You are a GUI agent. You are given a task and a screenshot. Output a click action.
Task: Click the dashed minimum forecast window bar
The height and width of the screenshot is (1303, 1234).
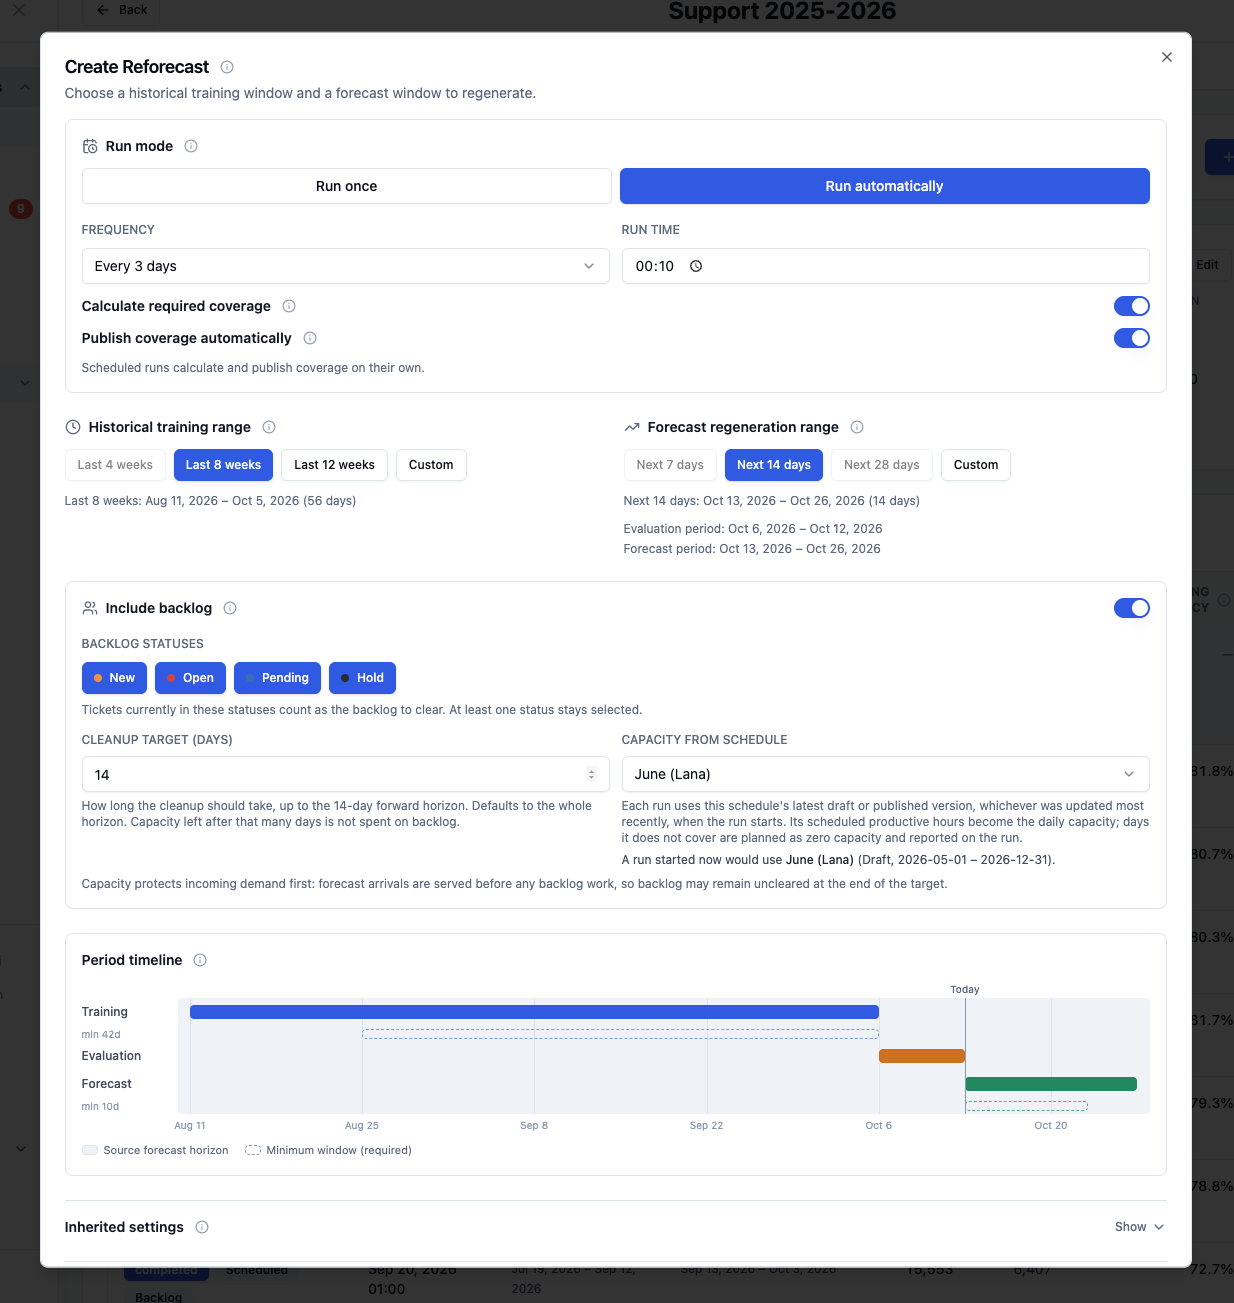pyautogui.click(x=1027, y=1106)
